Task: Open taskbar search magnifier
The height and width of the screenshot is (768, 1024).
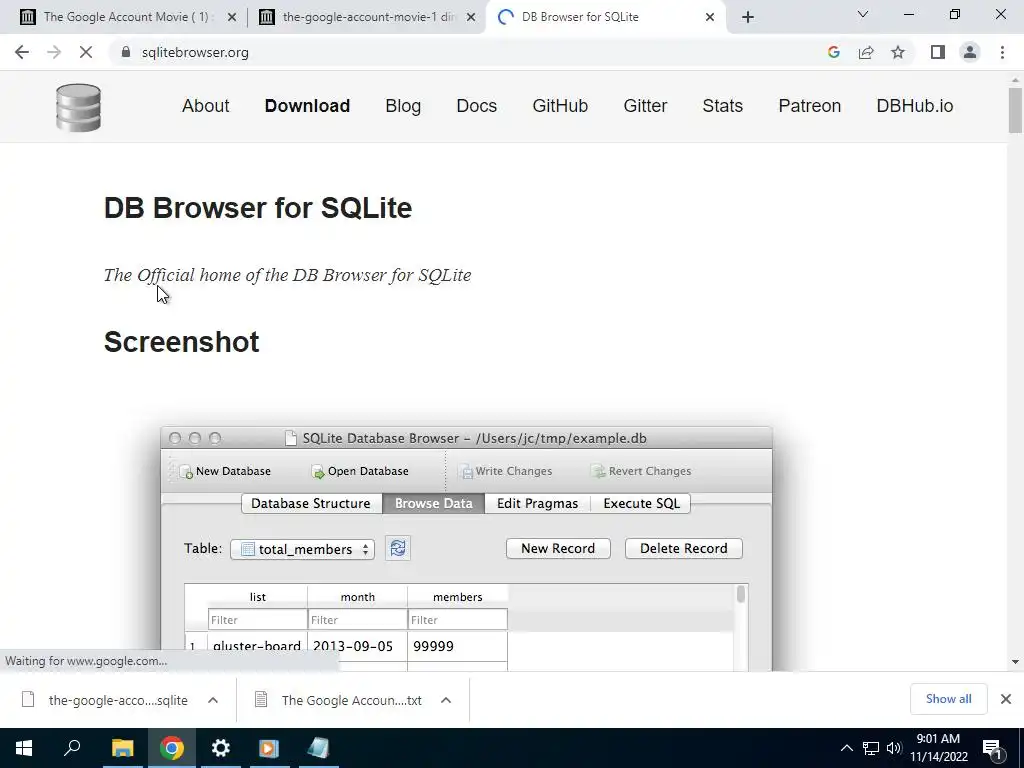Action: (x=72, y=748)
